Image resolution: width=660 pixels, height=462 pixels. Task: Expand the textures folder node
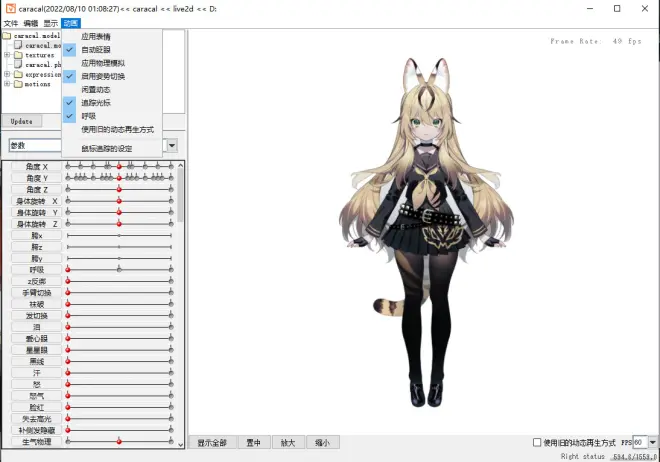7,55
